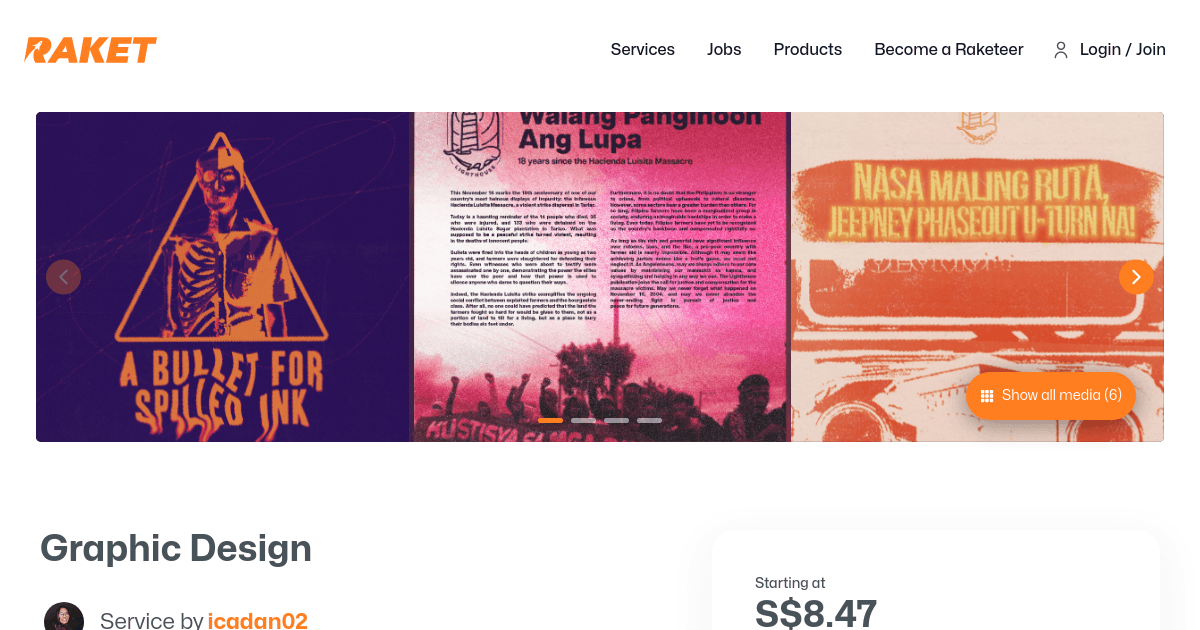The height and width of the screenshot is (630, 1200).
Task: Click the grid icon in Show all media
Action: tap(987, 396)
